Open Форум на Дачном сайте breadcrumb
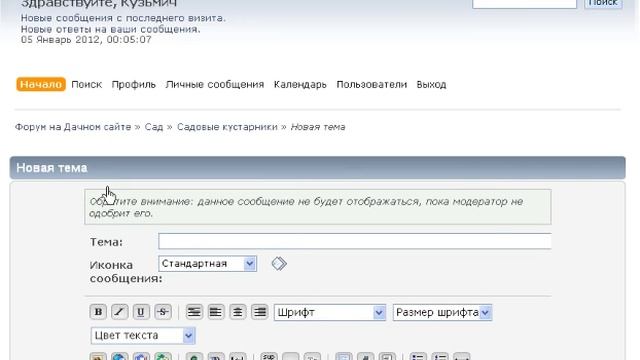 click(x=73, y=127)
